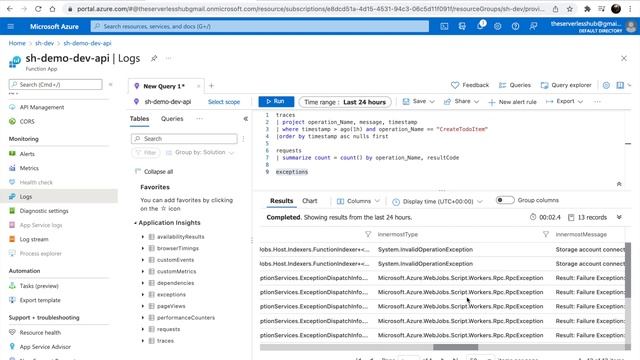
Task: Switch to the Tables tab
Action: click(139, 119)
